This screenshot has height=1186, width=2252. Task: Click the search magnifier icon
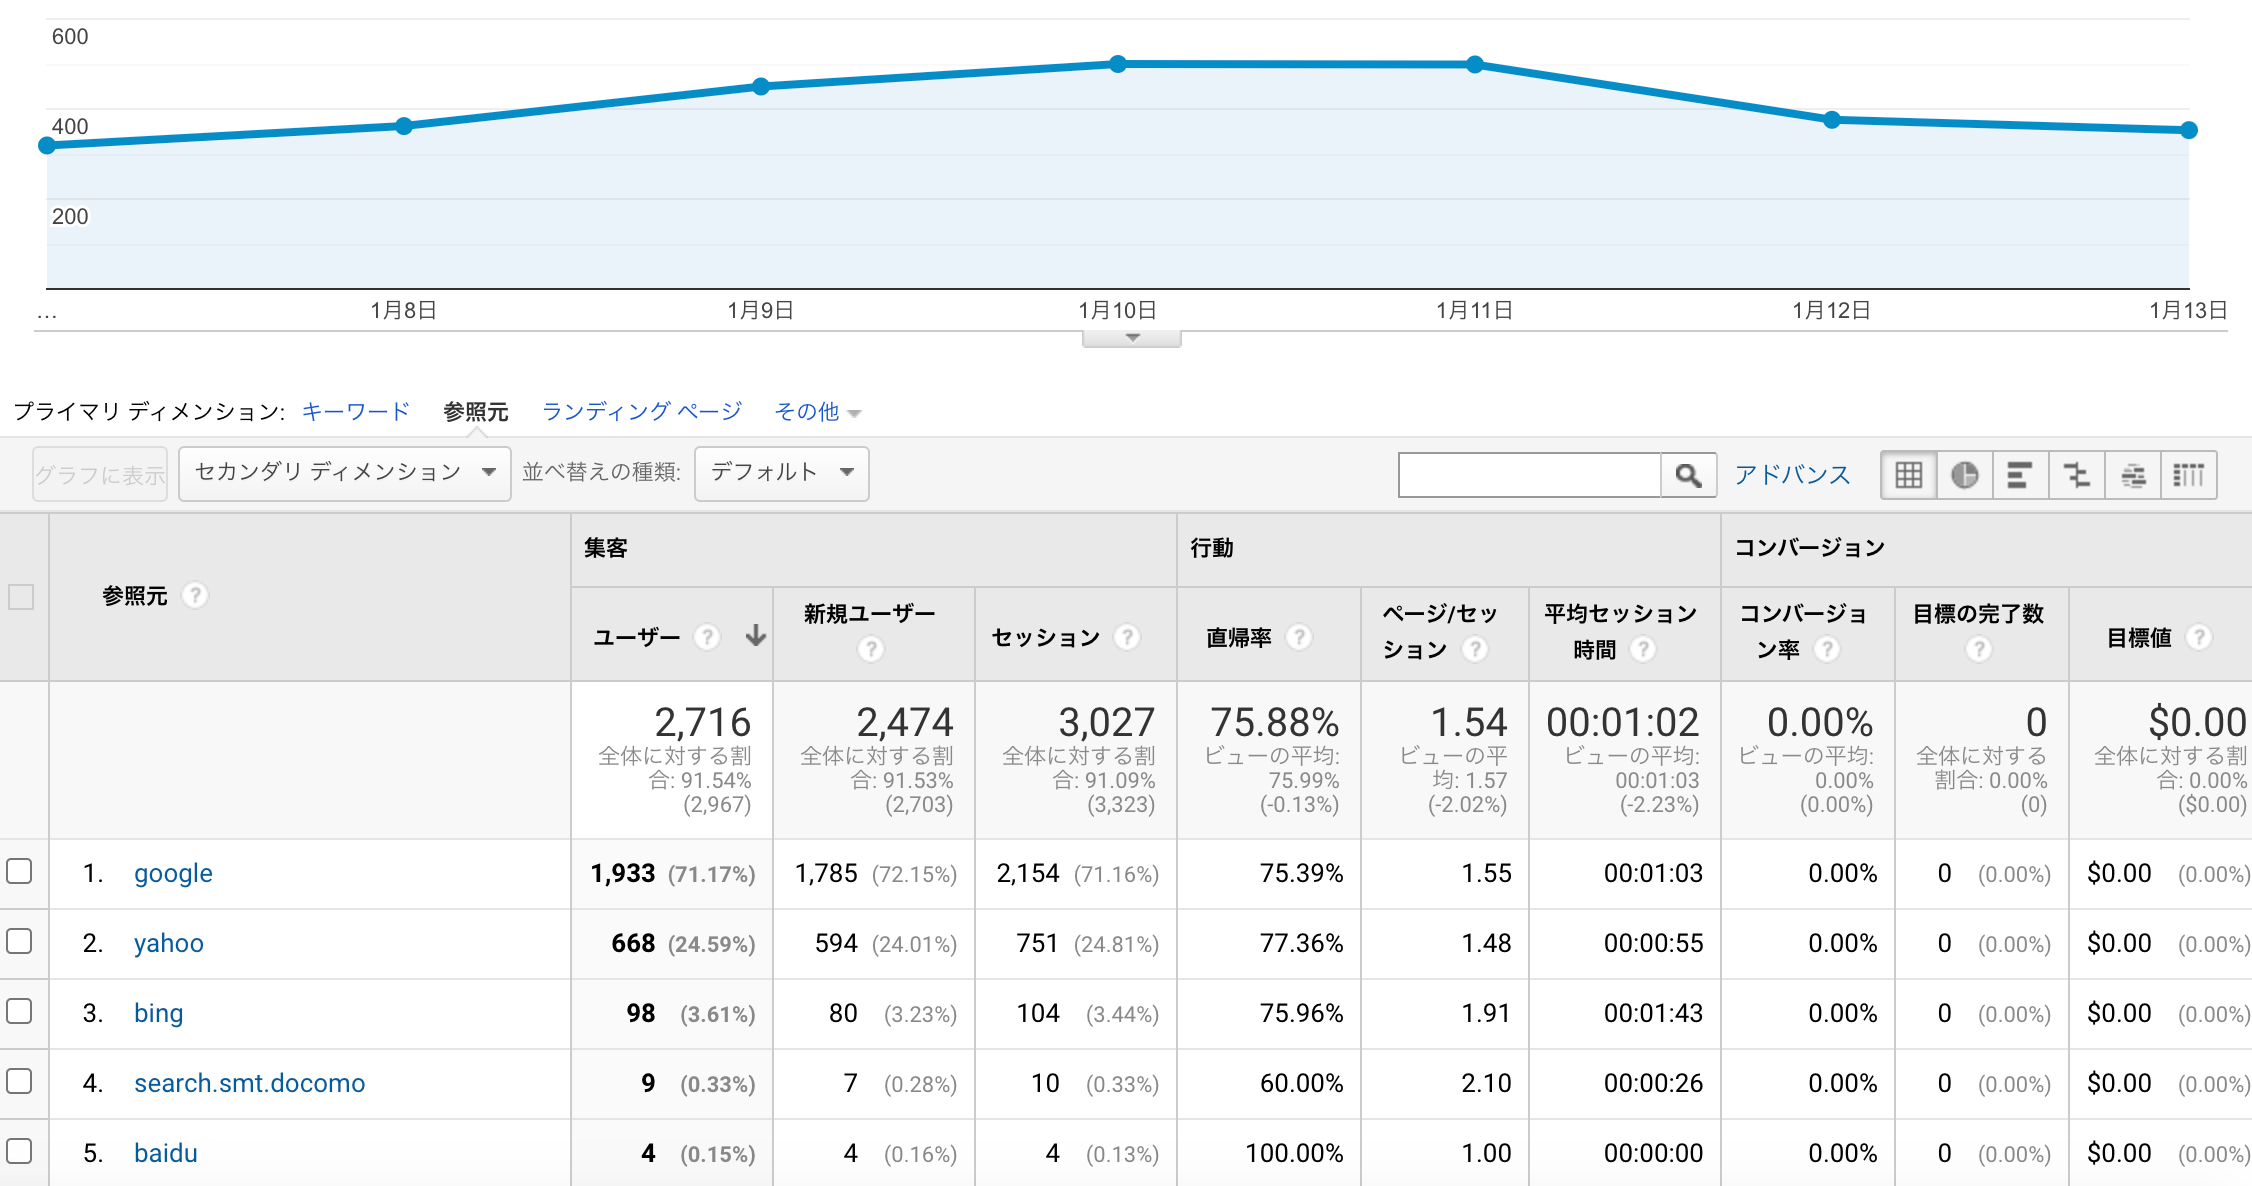click(1688, 474)
